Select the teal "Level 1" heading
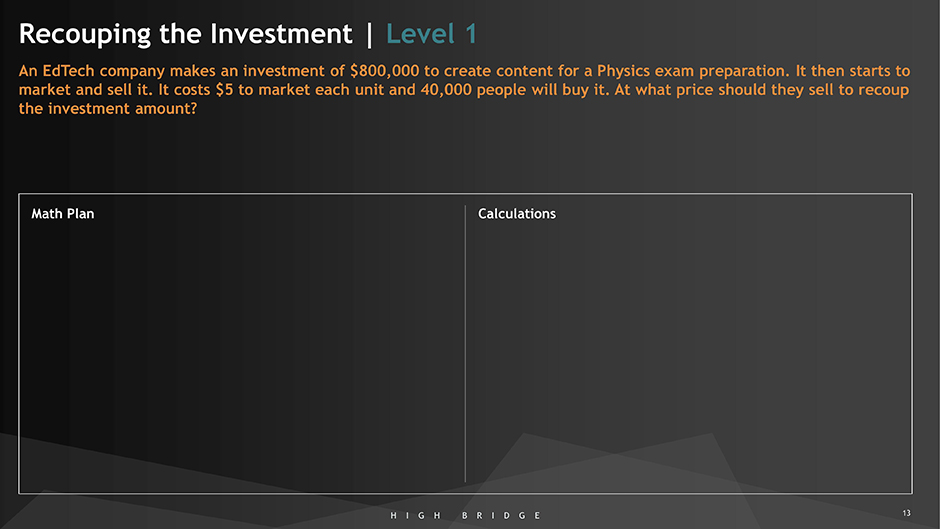 (432, 34)
